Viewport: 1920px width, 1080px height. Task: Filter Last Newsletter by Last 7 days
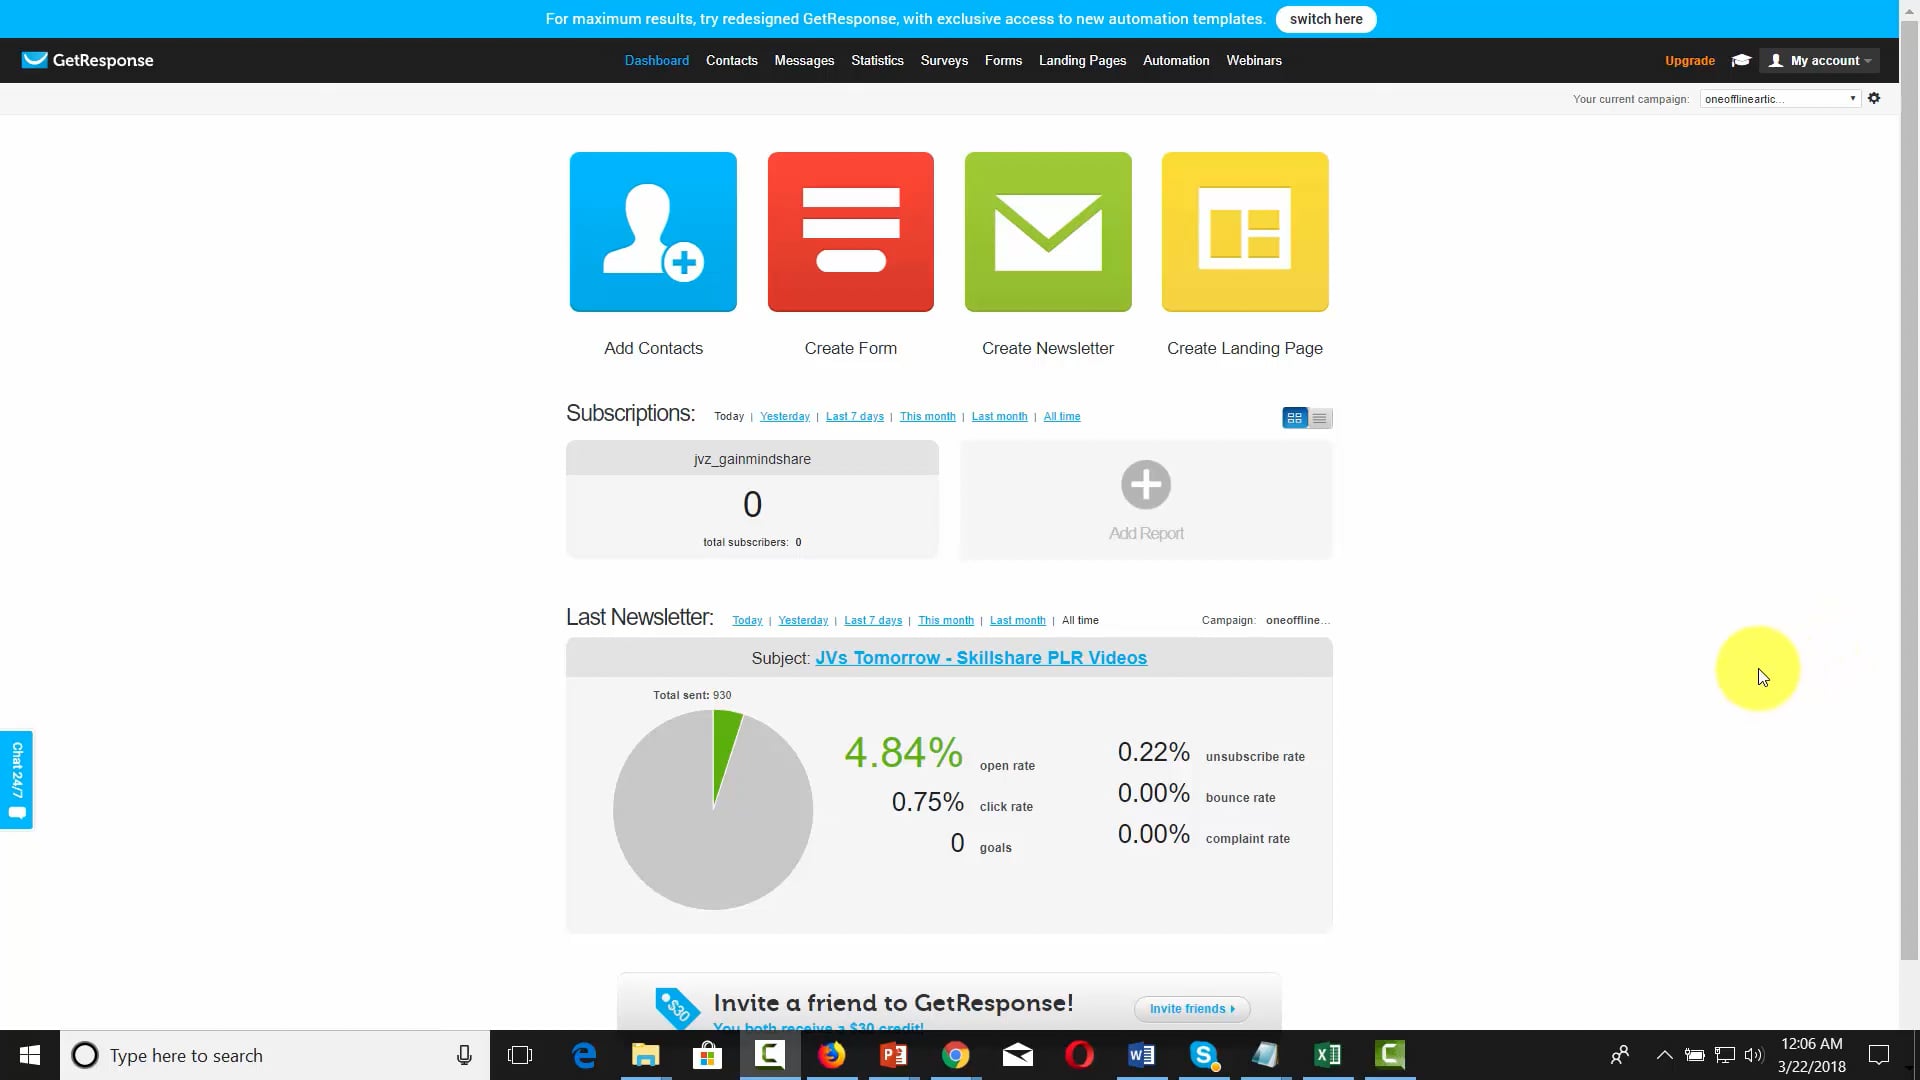[873, 621]
